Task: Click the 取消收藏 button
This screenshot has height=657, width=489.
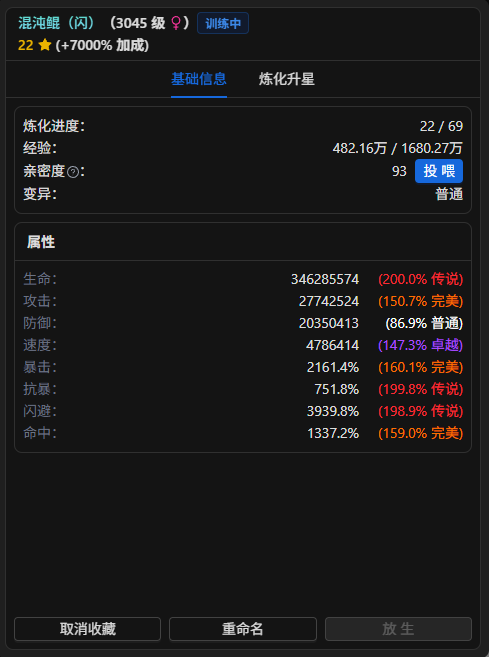Action: tap(88, 629)
